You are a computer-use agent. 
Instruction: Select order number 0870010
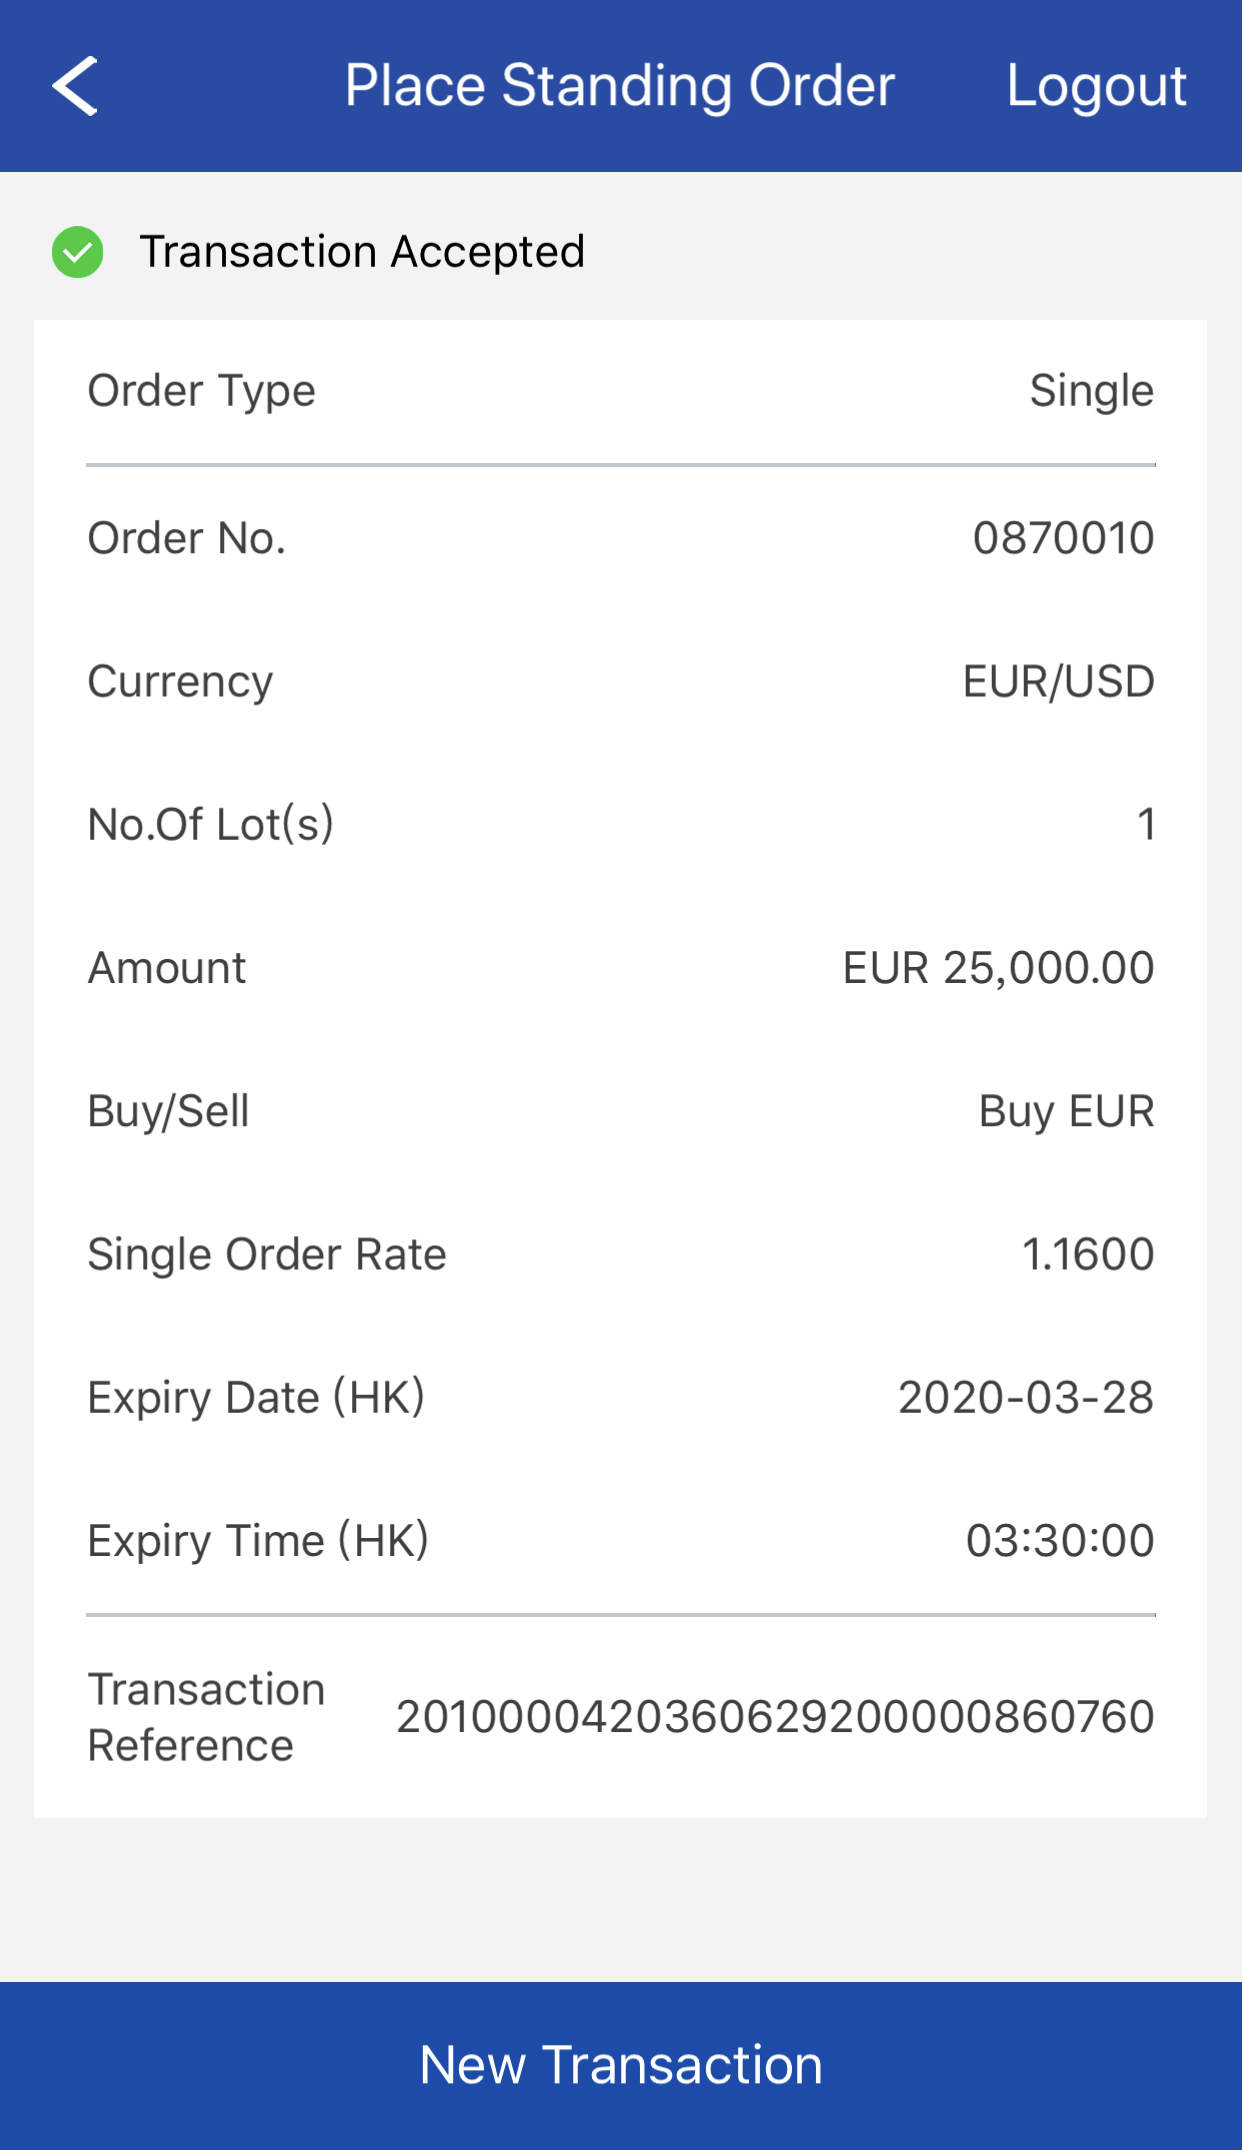click(x=1063, y=539)
